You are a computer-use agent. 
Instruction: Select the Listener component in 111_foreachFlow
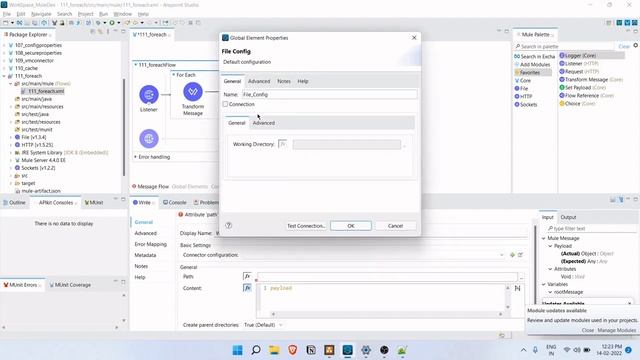[149, 94]
